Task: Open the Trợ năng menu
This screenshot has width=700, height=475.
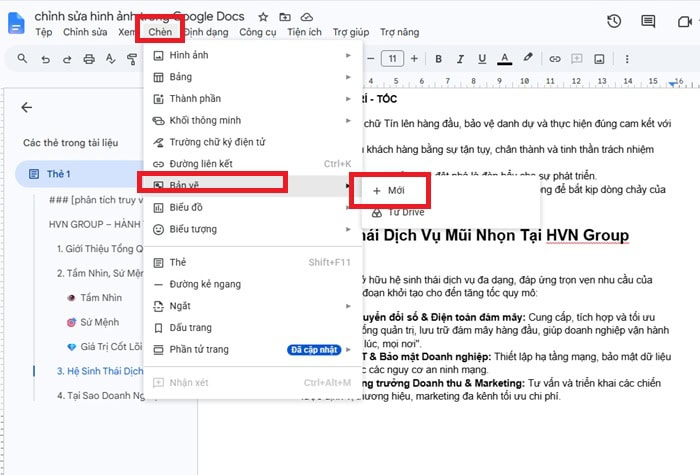Action: click(400, 32)
